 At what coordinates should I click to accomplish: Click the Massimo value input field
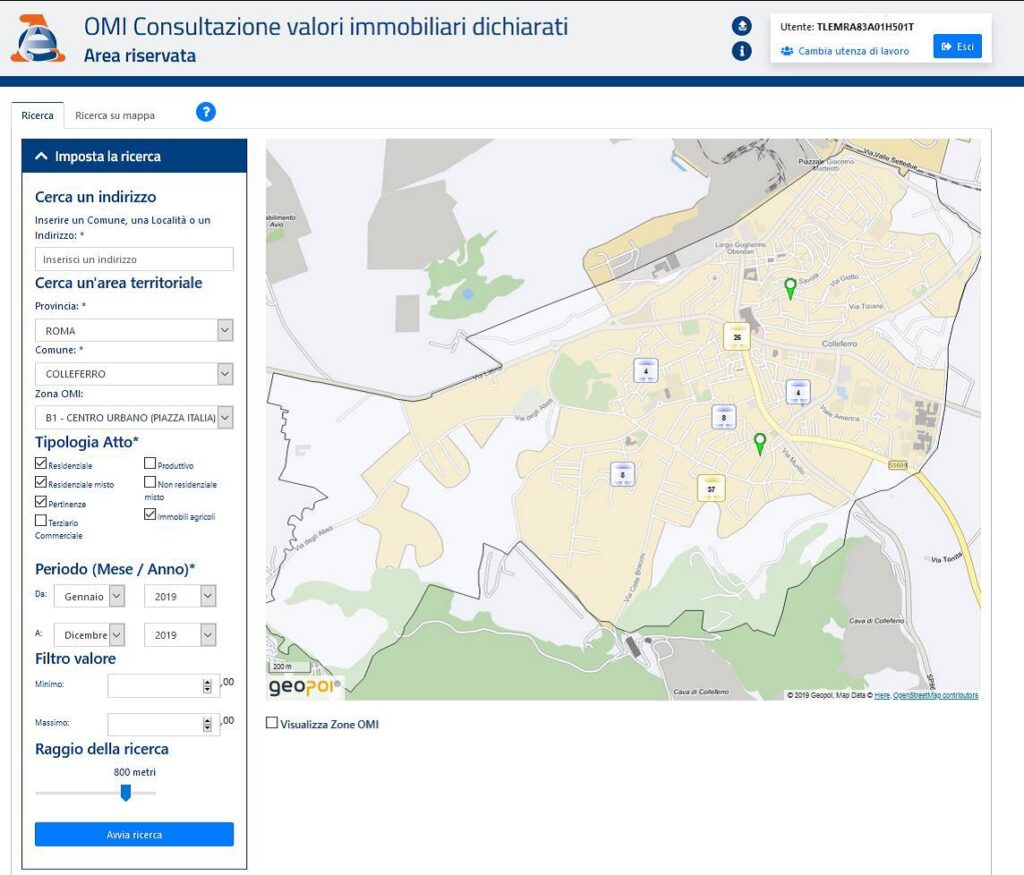(x=163, y=724)
